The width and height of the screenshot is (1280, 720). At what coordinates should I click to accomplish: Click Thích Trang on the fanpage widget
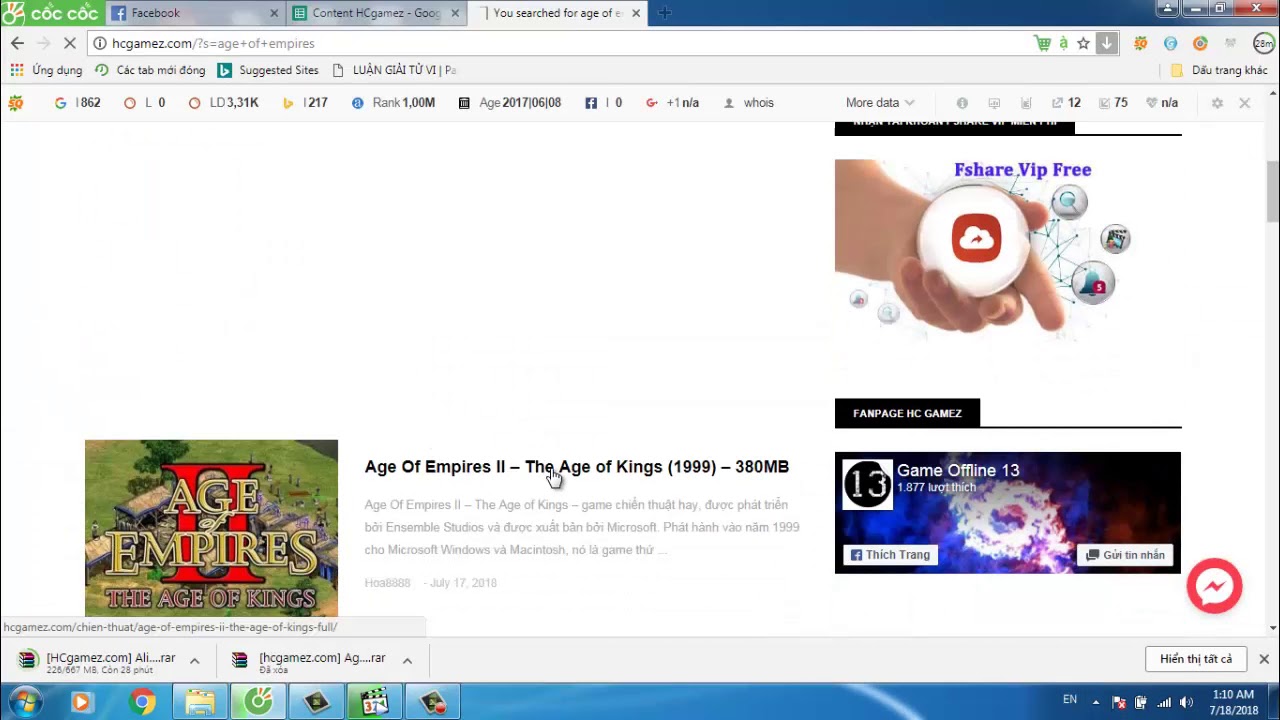(890, 555)
